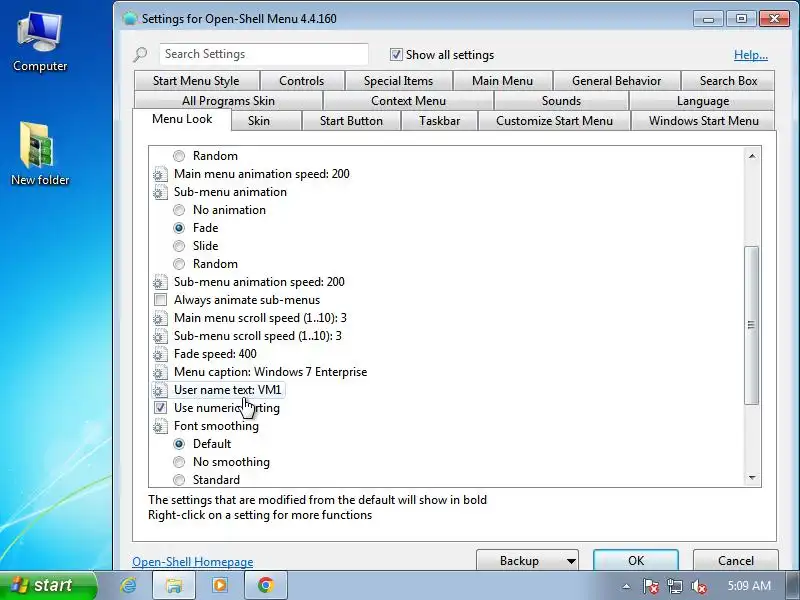Click the OK button
Viewport: 800px width, 600px height.
pos(636,560)
